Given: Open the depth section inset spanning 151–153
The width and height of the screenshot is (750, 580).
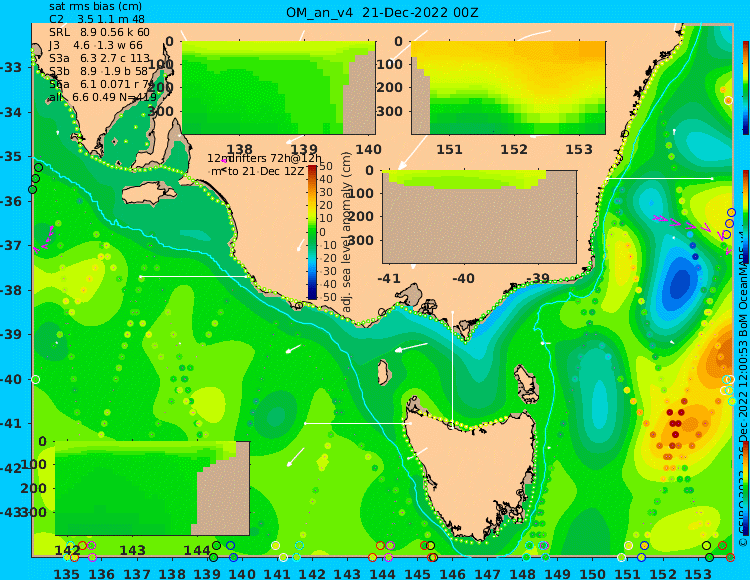Looking at the screenshot, I should tap(508, 88).
